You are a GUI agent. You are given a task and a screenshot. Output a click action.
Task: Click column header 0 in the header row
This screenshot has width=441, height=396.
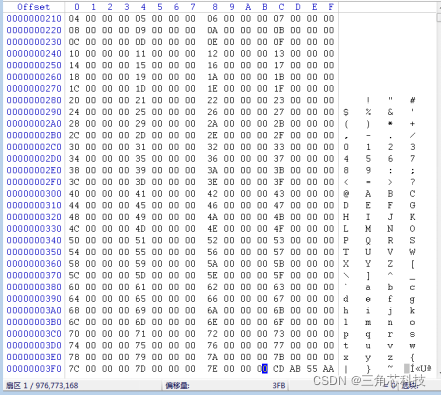click(77, 7)
